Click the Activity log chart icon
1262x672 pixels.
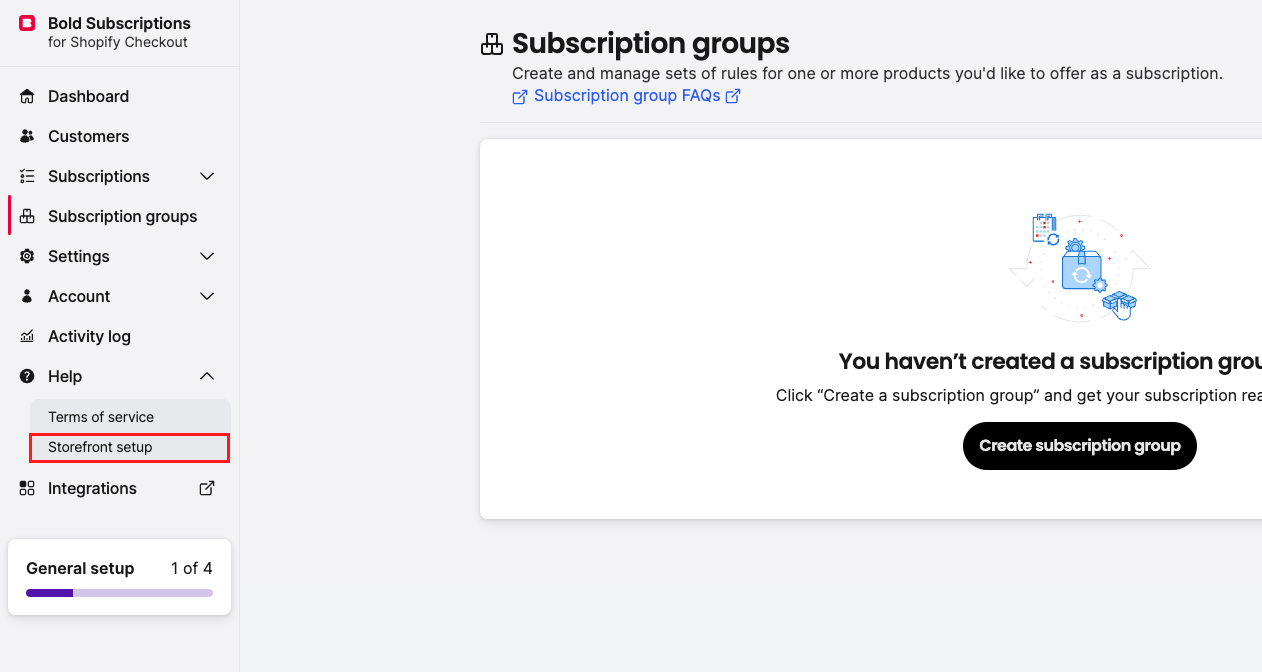click(x=26, y=336)
